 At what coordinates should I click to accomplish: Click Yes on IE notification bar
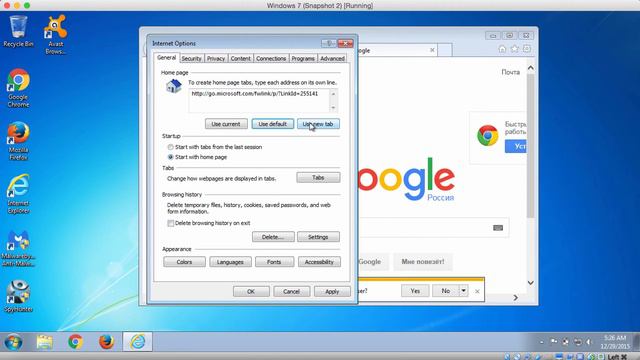click(415, 291)
